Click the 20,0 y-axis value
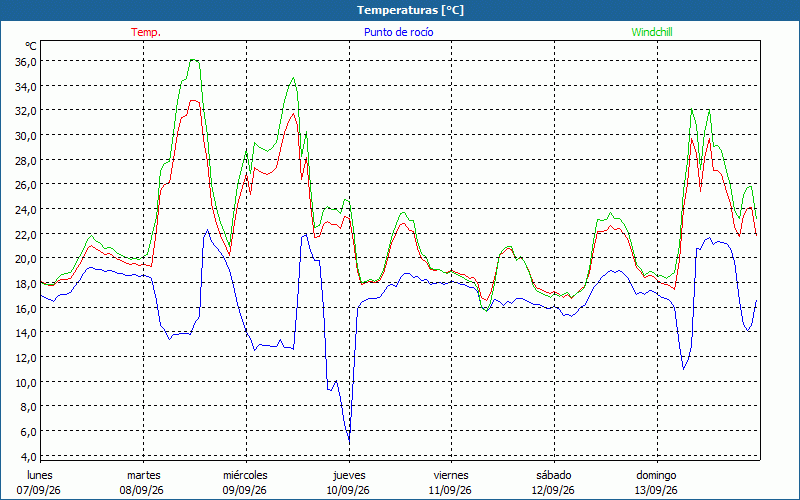The height and width of the screenshot is (500, 800). [26, 259]
